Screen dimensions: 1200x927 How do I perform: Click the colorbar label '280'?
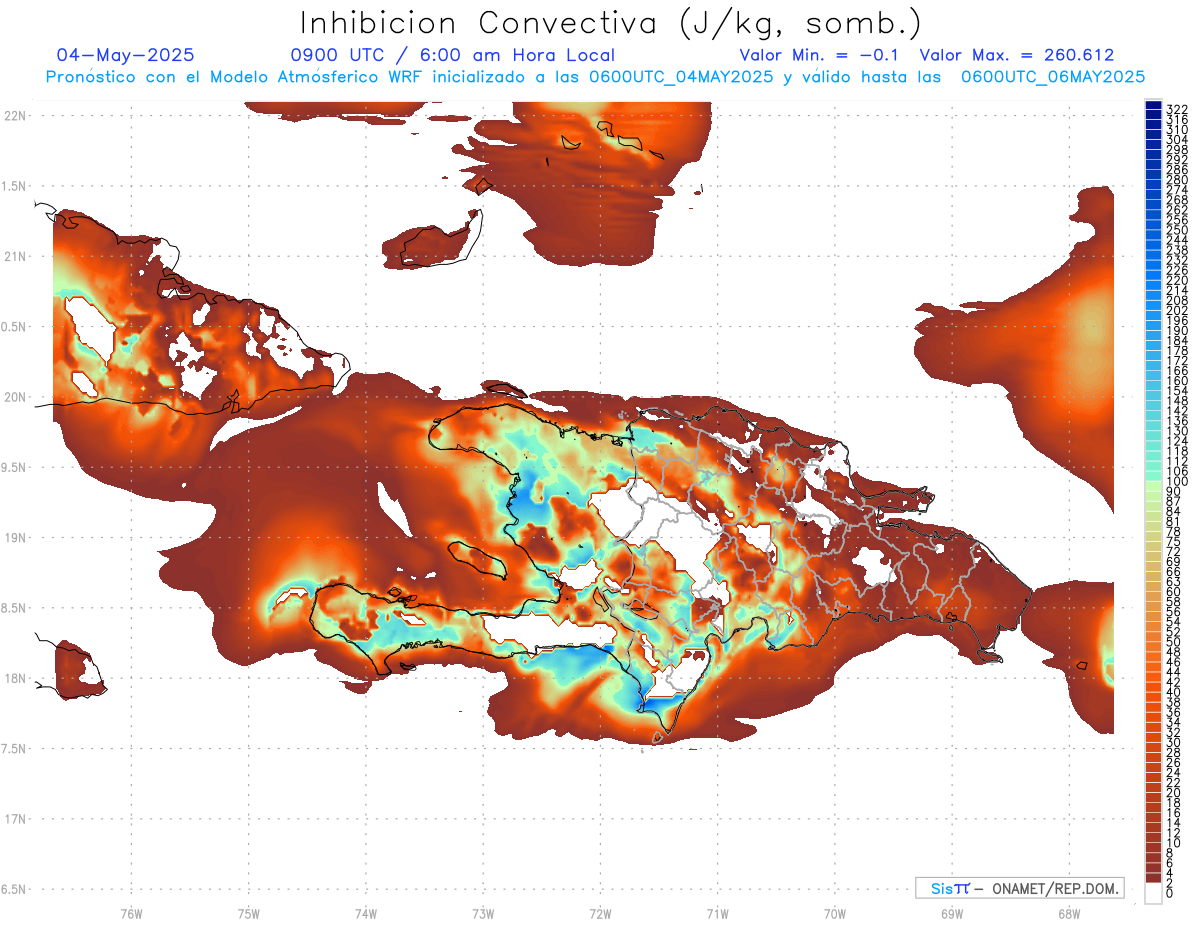coord(1177,180)
